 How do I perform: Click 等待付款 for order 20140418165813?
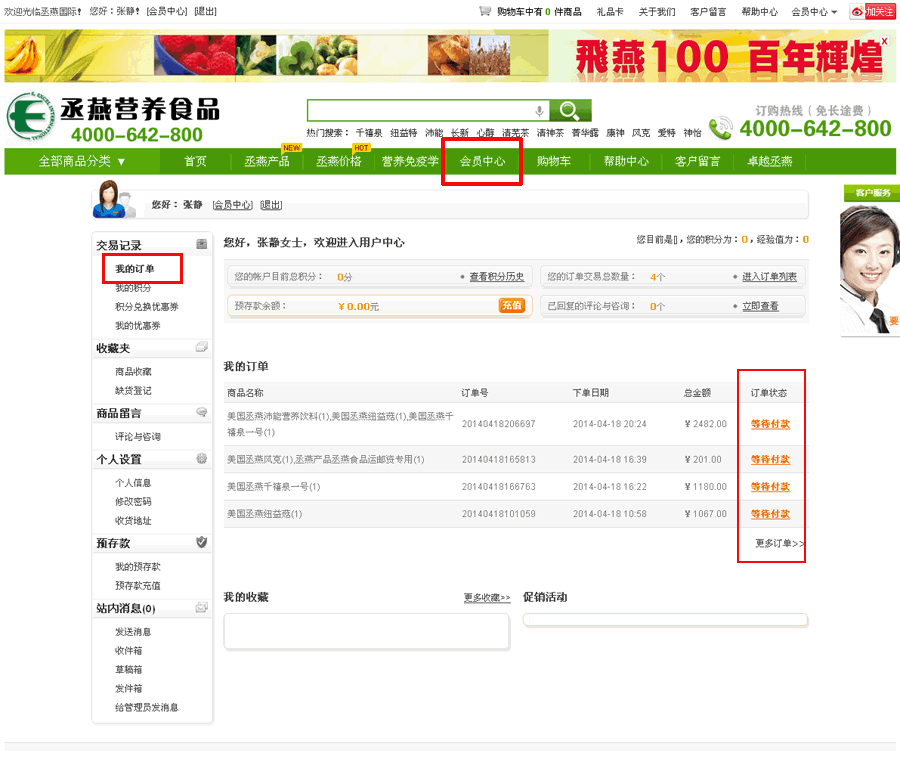[770, 459]
